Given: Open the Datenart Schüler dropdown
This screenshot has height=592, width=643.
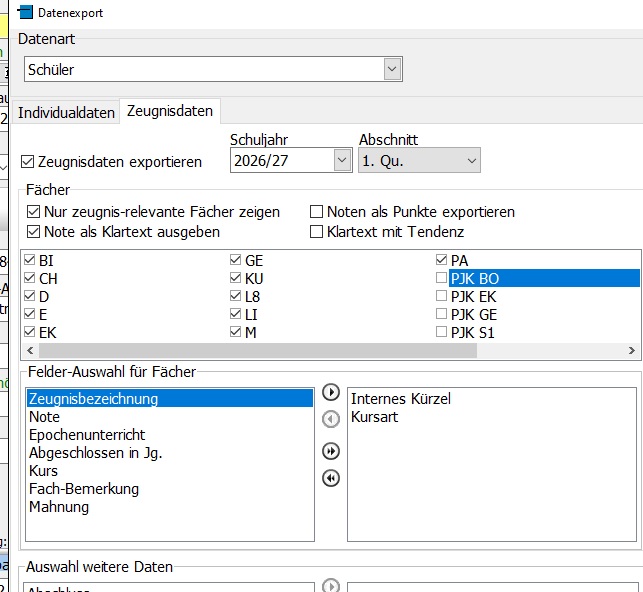Looking at the screenshot, I should 392,69.
